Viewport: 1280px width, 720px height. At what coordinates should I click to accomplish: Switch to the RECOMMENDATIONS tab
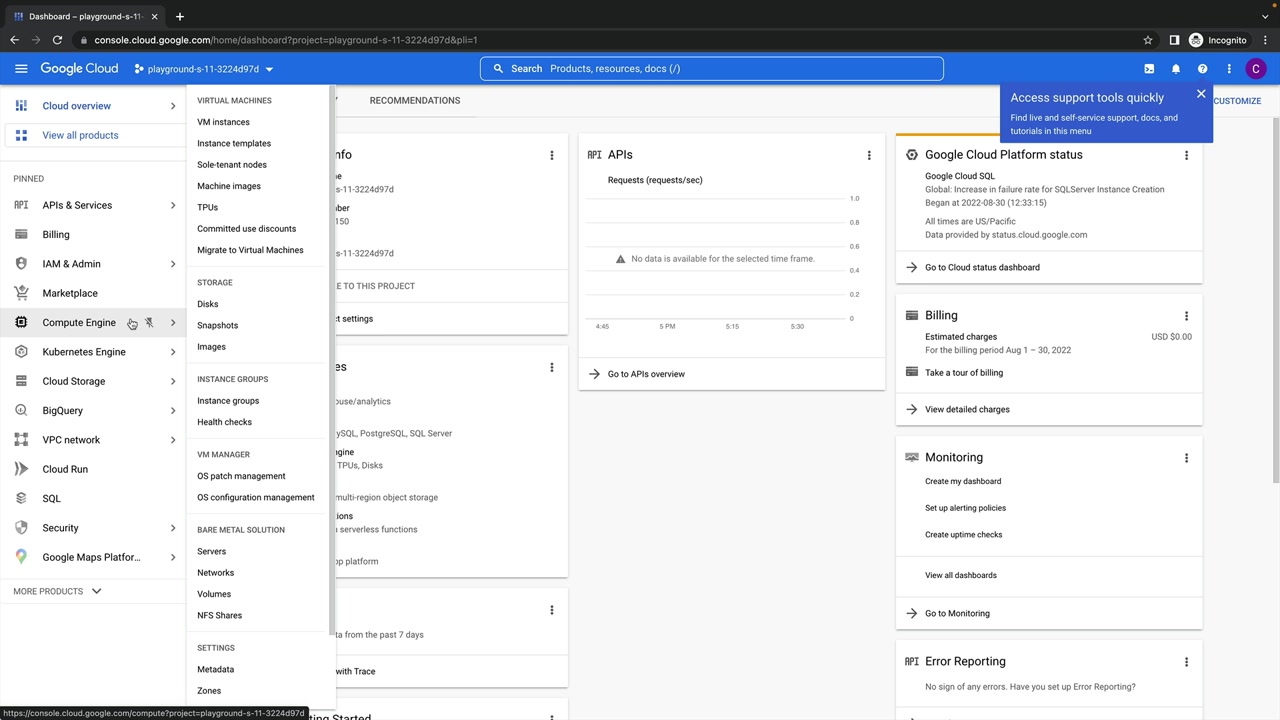pyautogui.click(x=415, y=101)
